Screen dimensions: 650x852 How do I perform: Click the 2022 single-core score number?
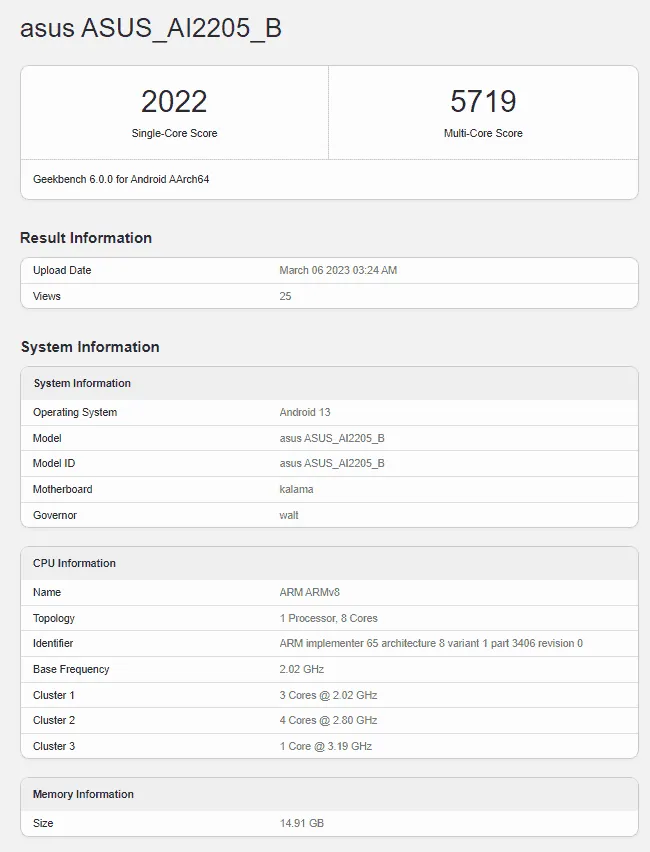click(174, 102)
